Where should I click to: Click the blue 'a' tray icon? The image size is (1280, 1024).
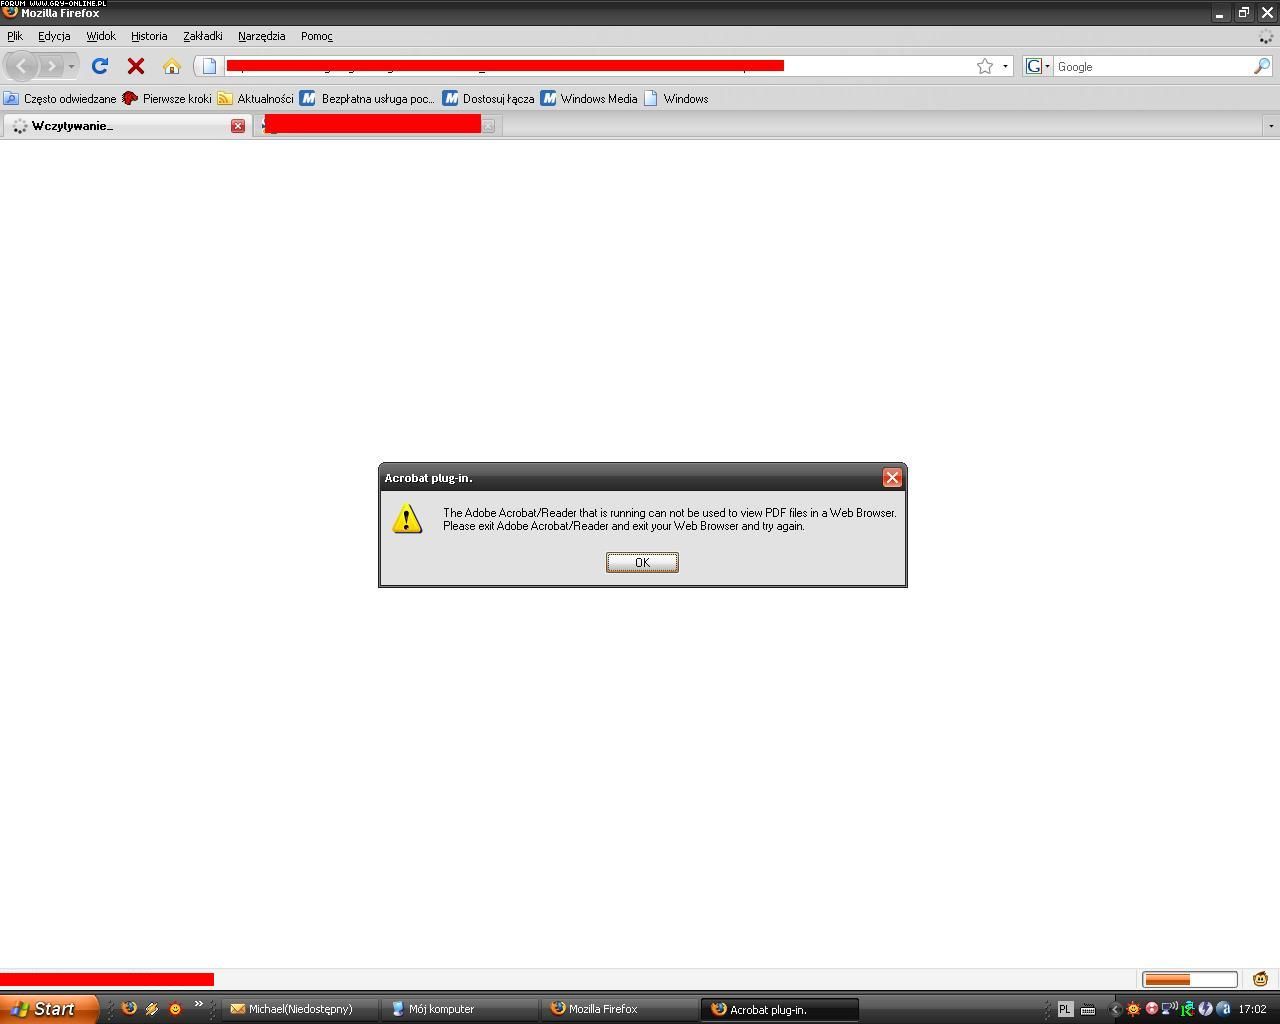coord(1223,1009)
